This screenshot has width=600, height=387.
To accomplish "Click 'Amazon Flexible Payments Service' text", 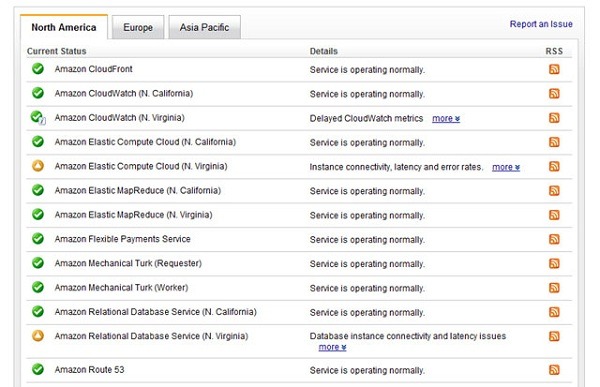I will pyautogui.click(x=122, y=239).
